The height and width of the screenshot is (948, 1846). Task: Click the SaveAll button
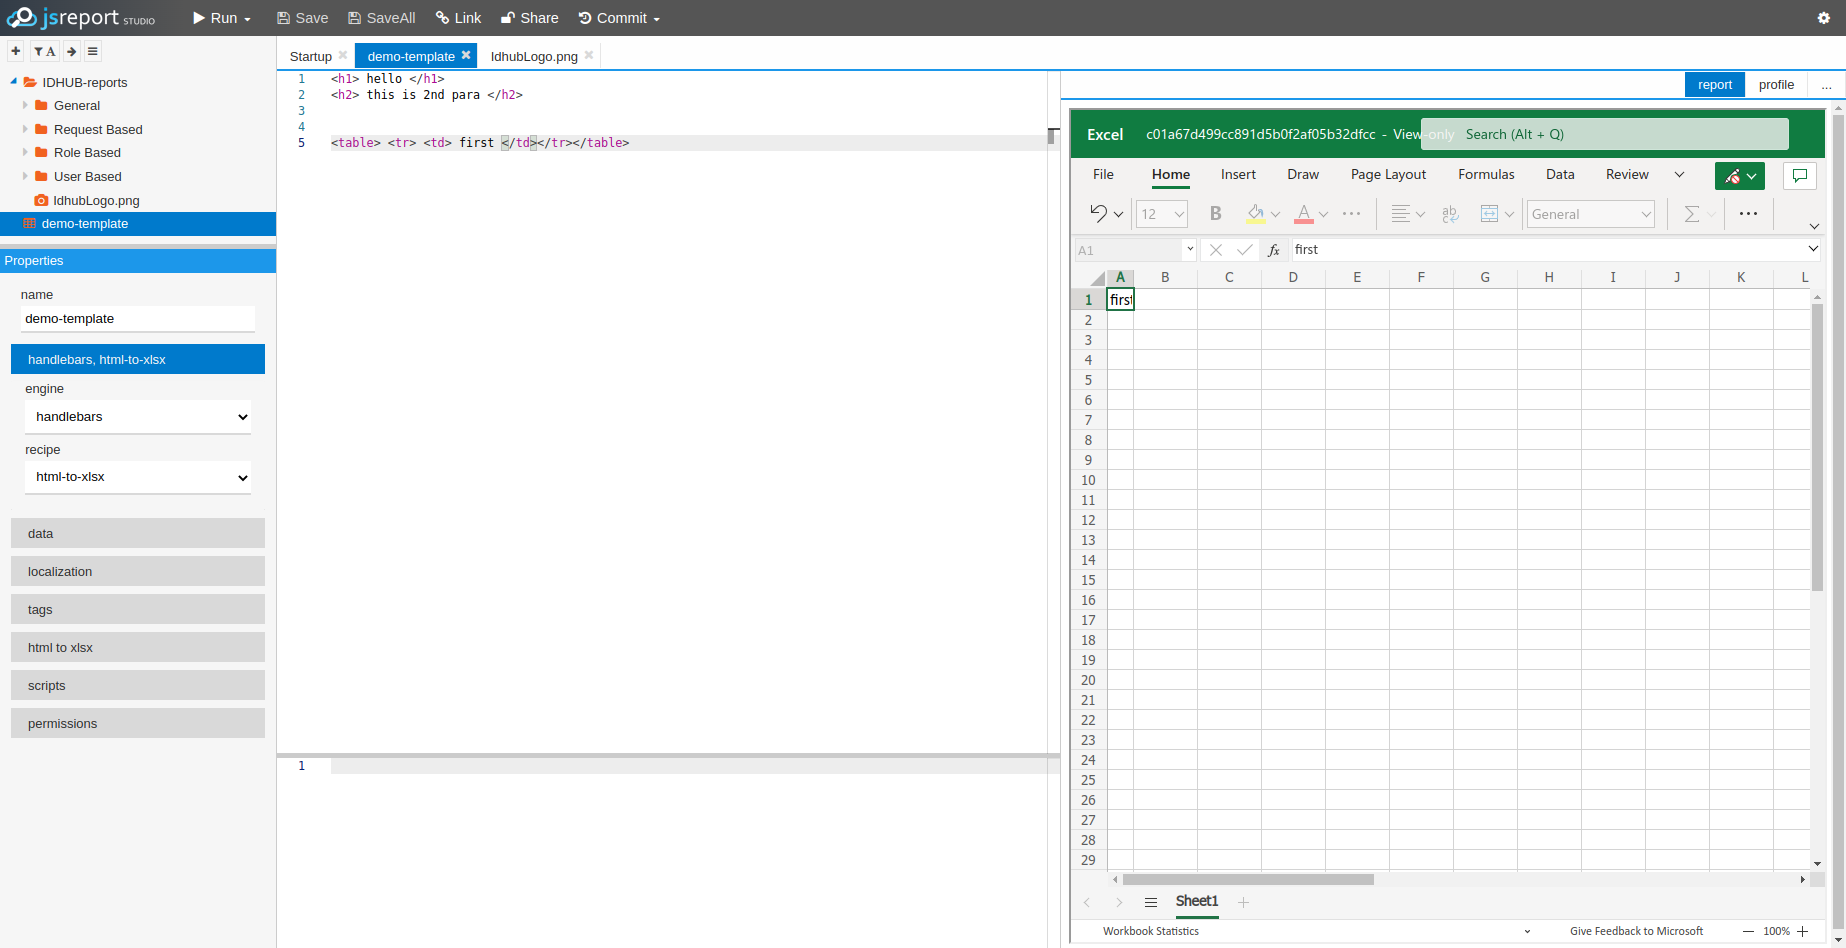(381, 18)
